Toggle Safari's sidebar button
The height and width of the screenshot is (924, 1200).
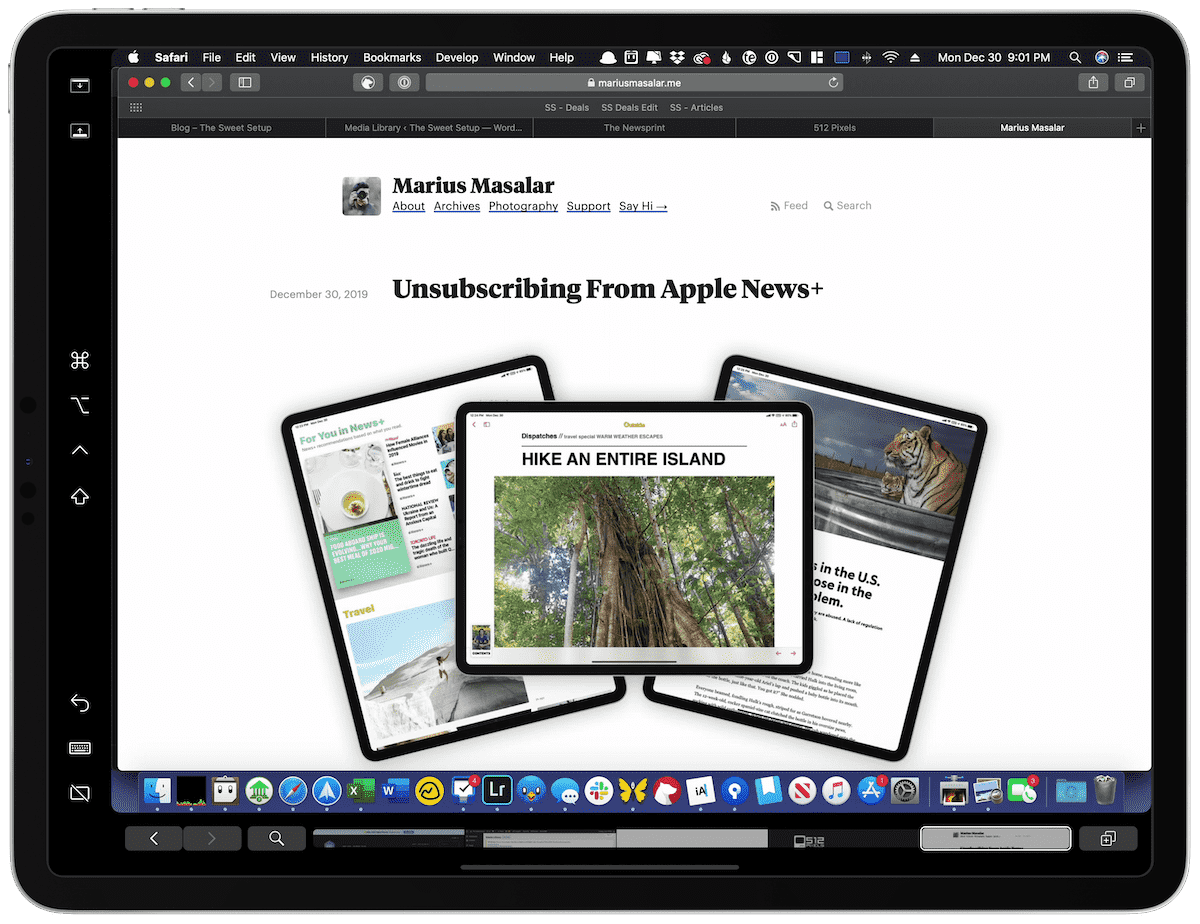pyautogui.click(x=245, y=82)
